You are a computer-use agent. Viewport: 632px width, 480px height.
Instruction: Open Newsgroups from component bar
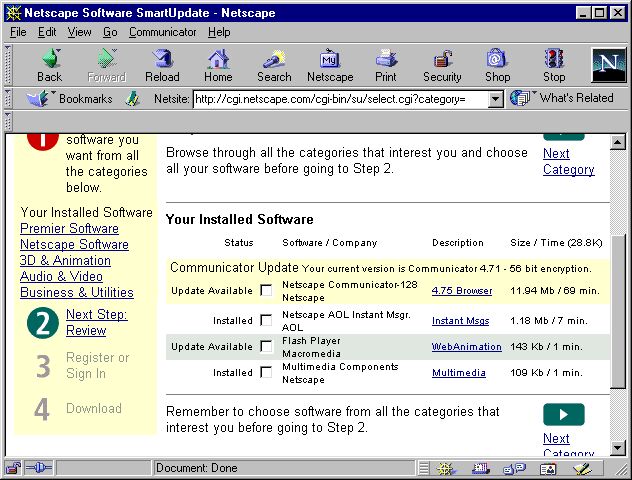[x=515, y=468]
